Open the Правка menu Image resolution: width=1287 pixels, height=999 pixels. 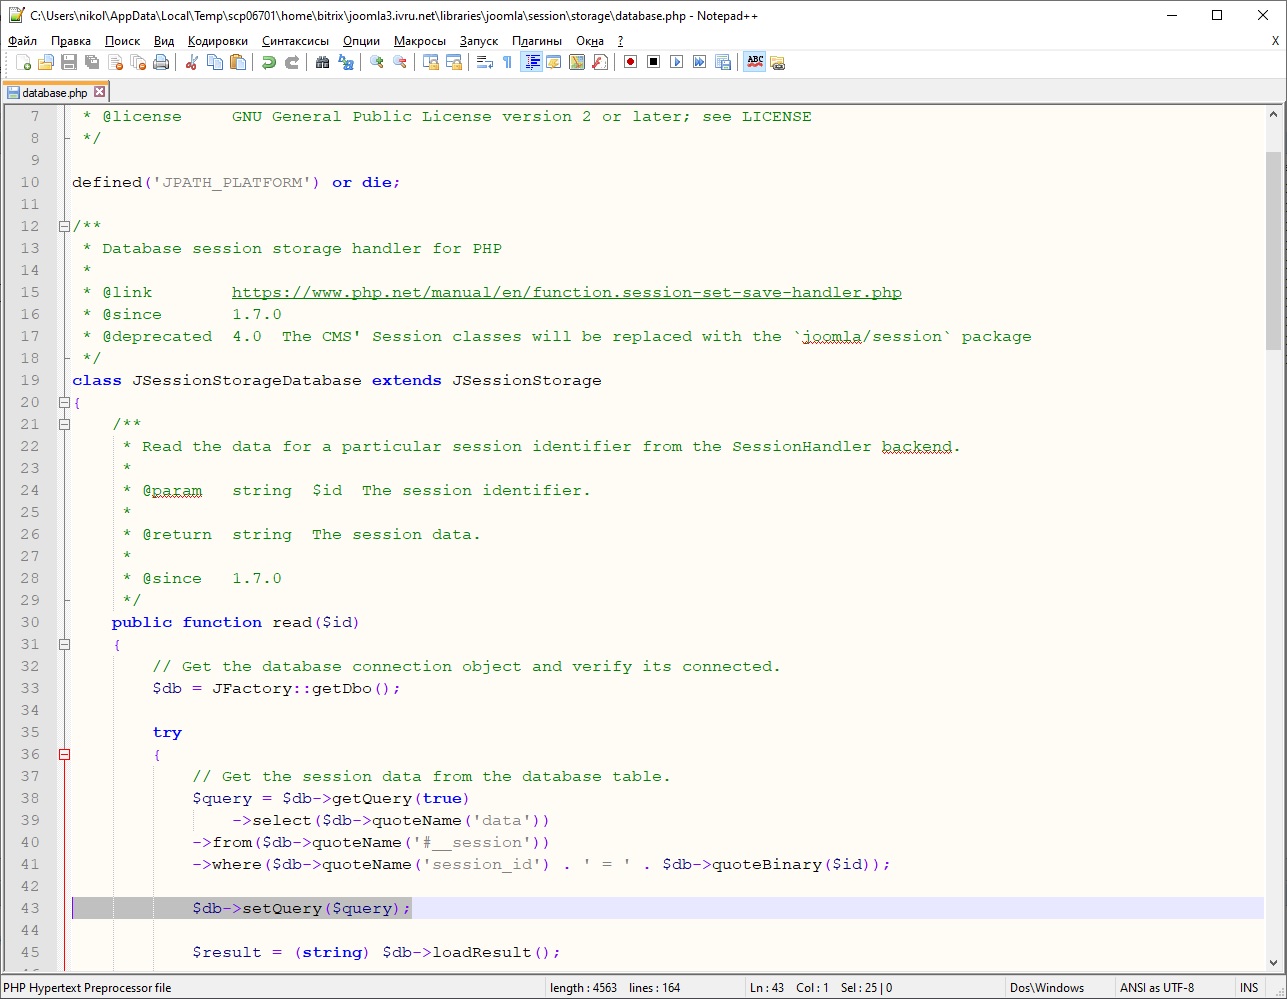point(71,41)
